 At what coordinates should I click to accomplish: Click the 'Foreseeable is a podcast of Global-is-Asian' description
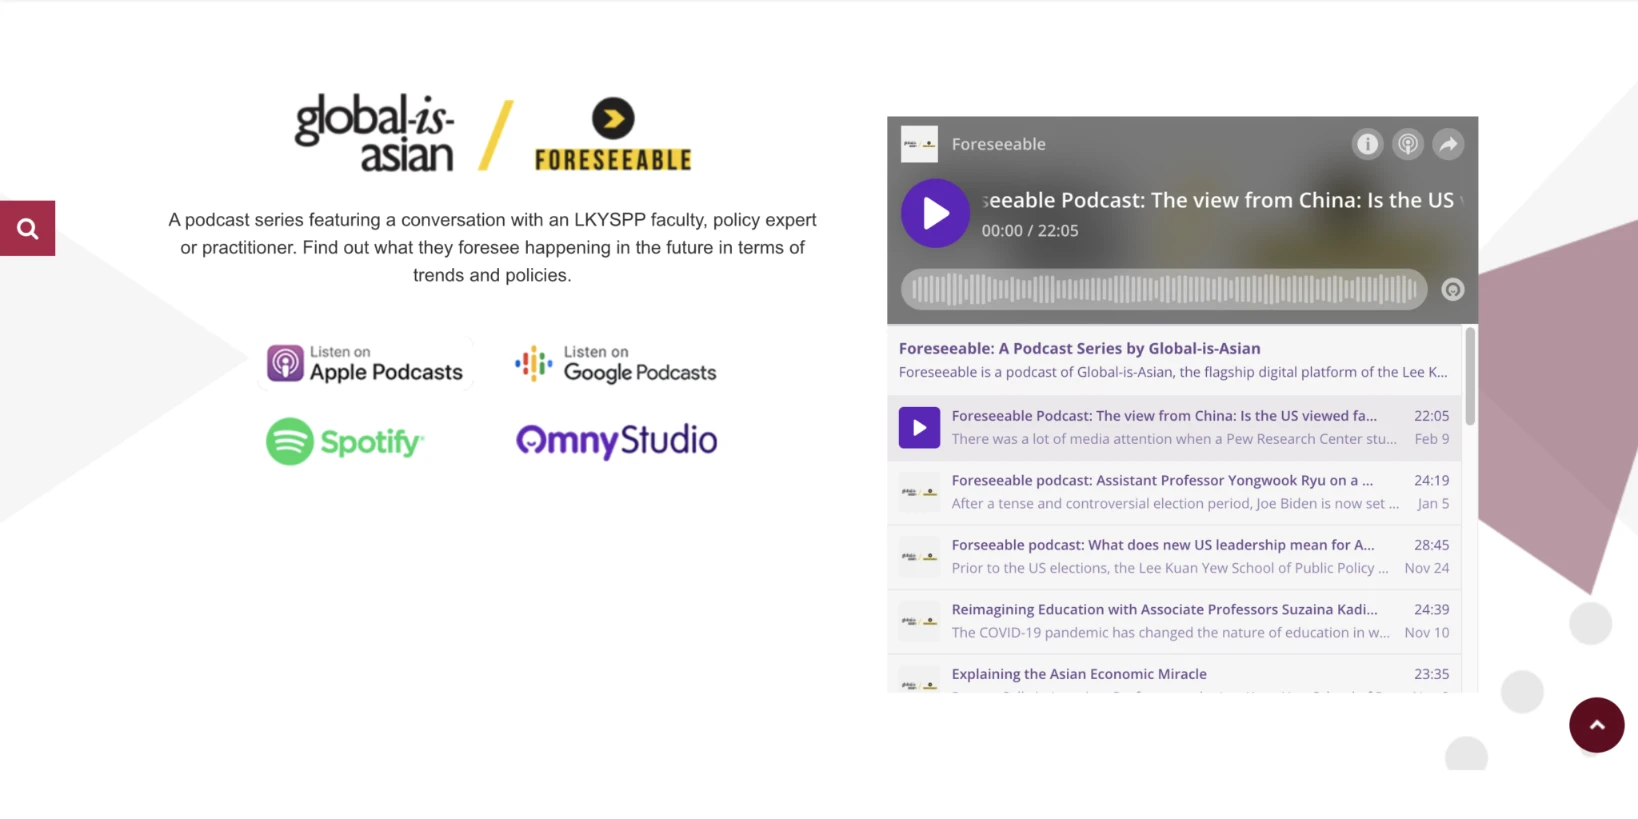tap(1173, 372)
